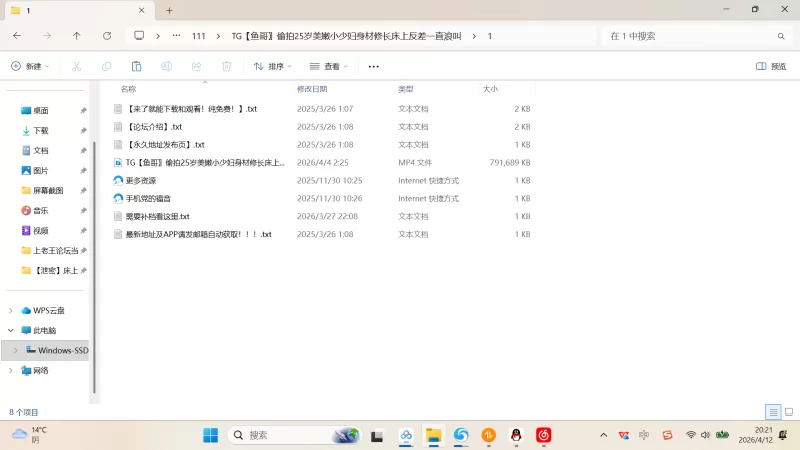800x450 pixels.
Task: Click the Up one level arrow
Action: tap(77, 36)
